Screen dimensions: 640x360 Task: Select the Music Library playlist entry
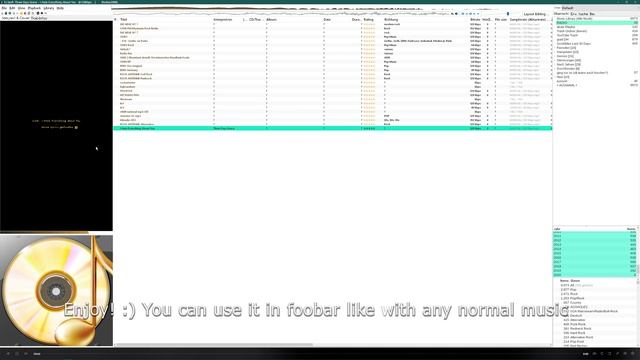[596, 19]
